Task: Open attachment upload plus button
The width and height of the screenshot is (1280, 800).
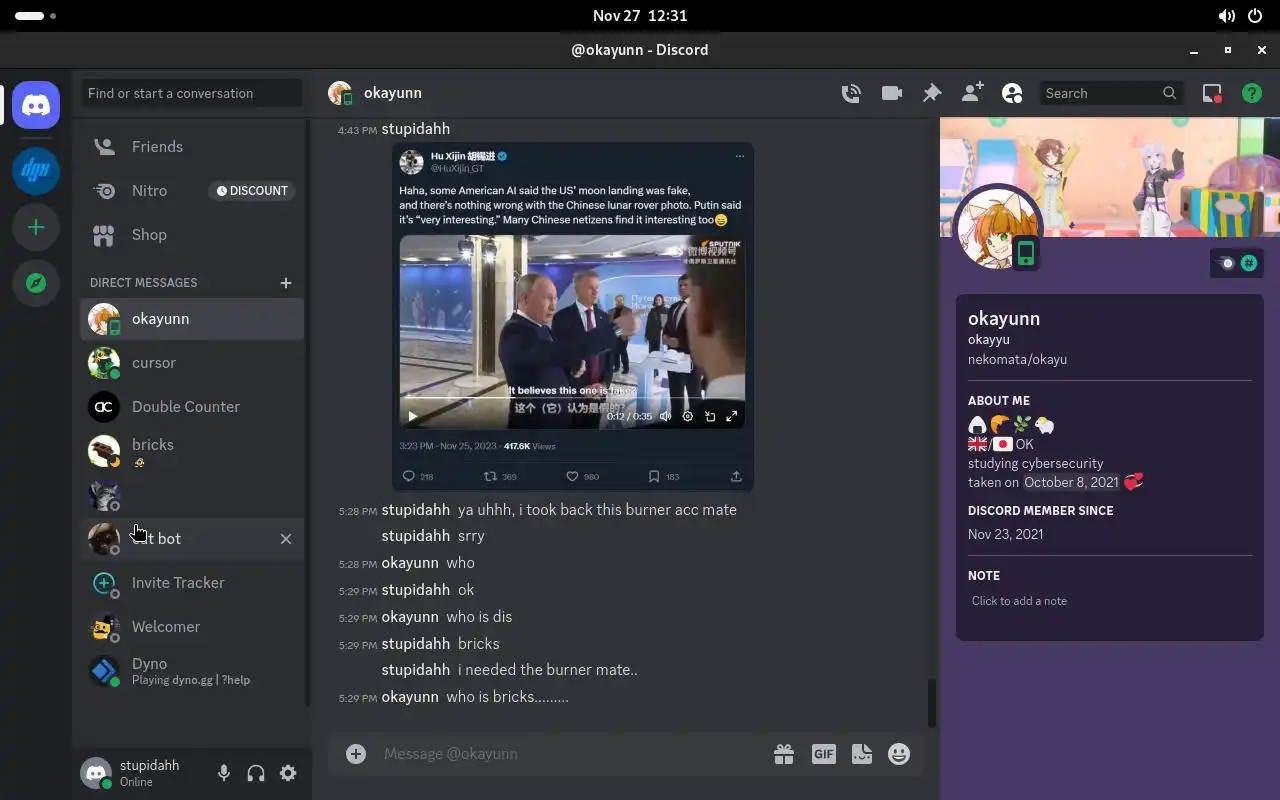Action: (356, 754)
